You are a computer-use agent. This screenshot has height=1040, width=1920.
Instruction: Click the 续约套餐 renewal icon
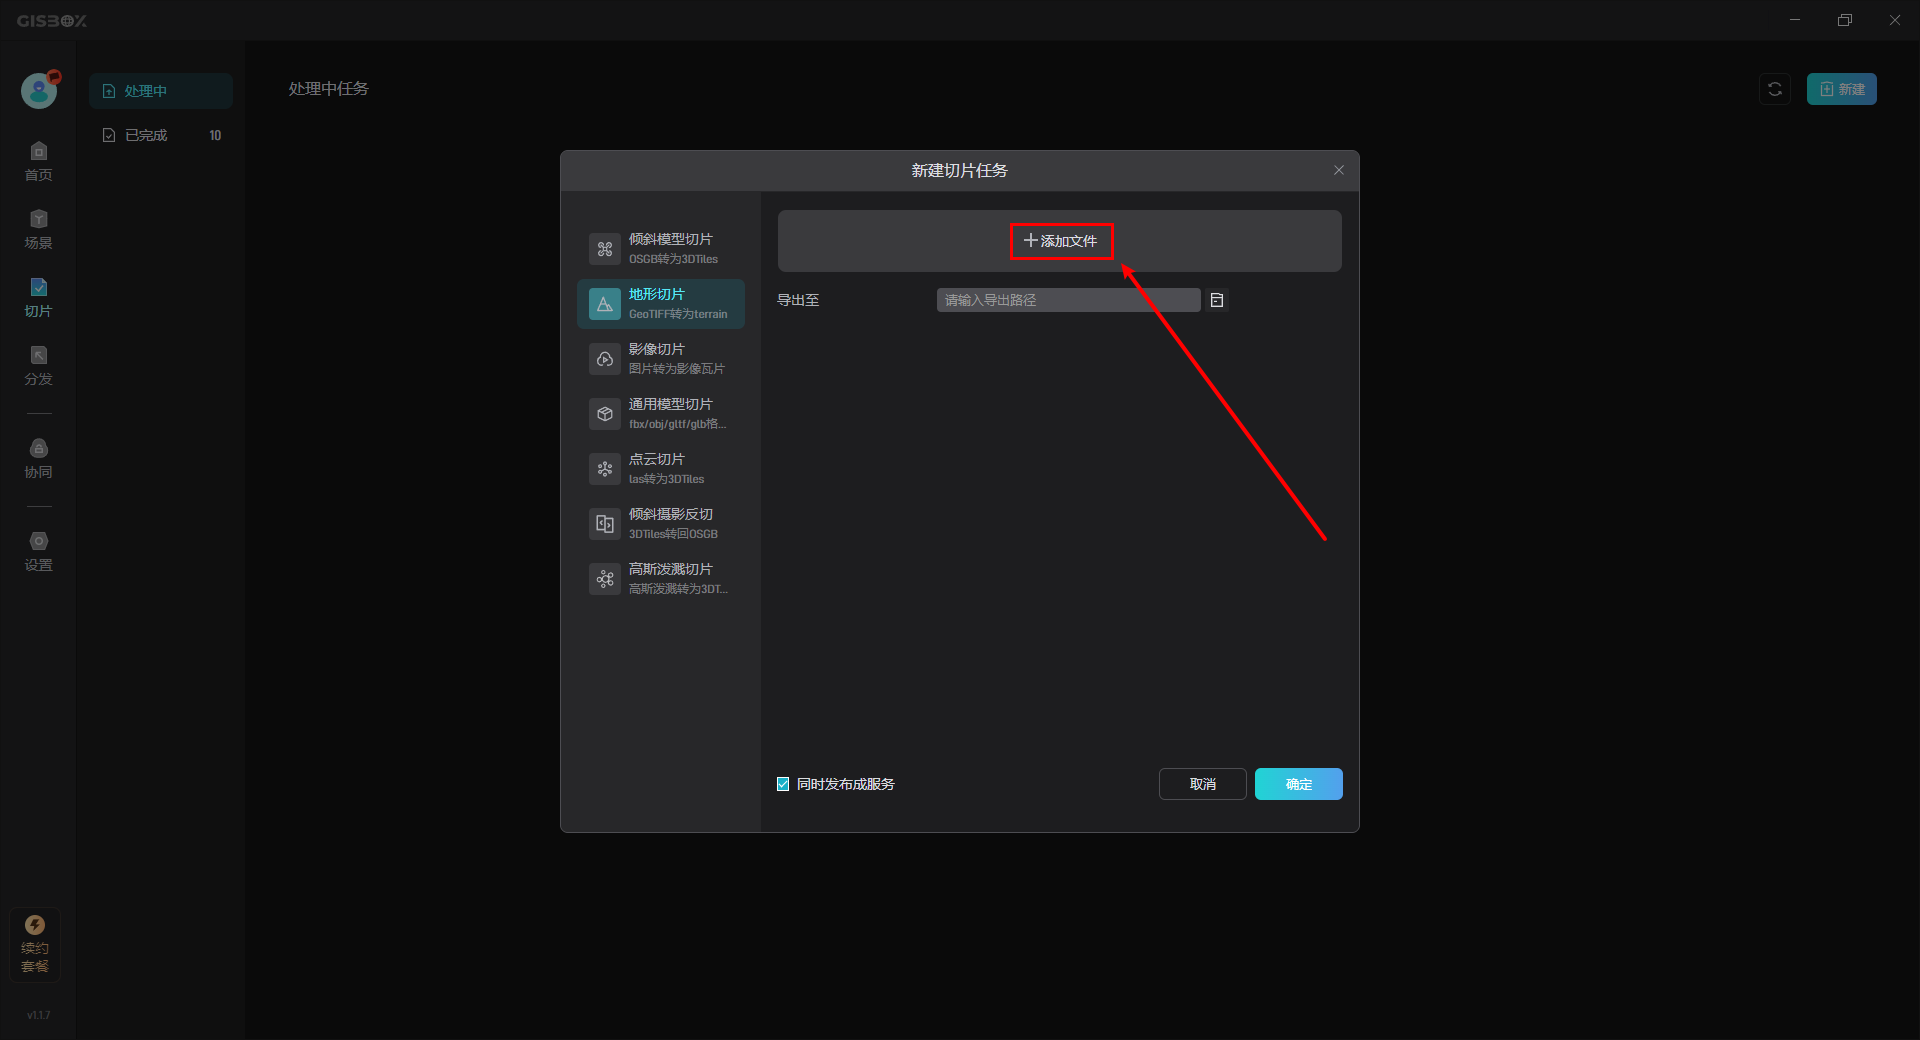point(35,944)
